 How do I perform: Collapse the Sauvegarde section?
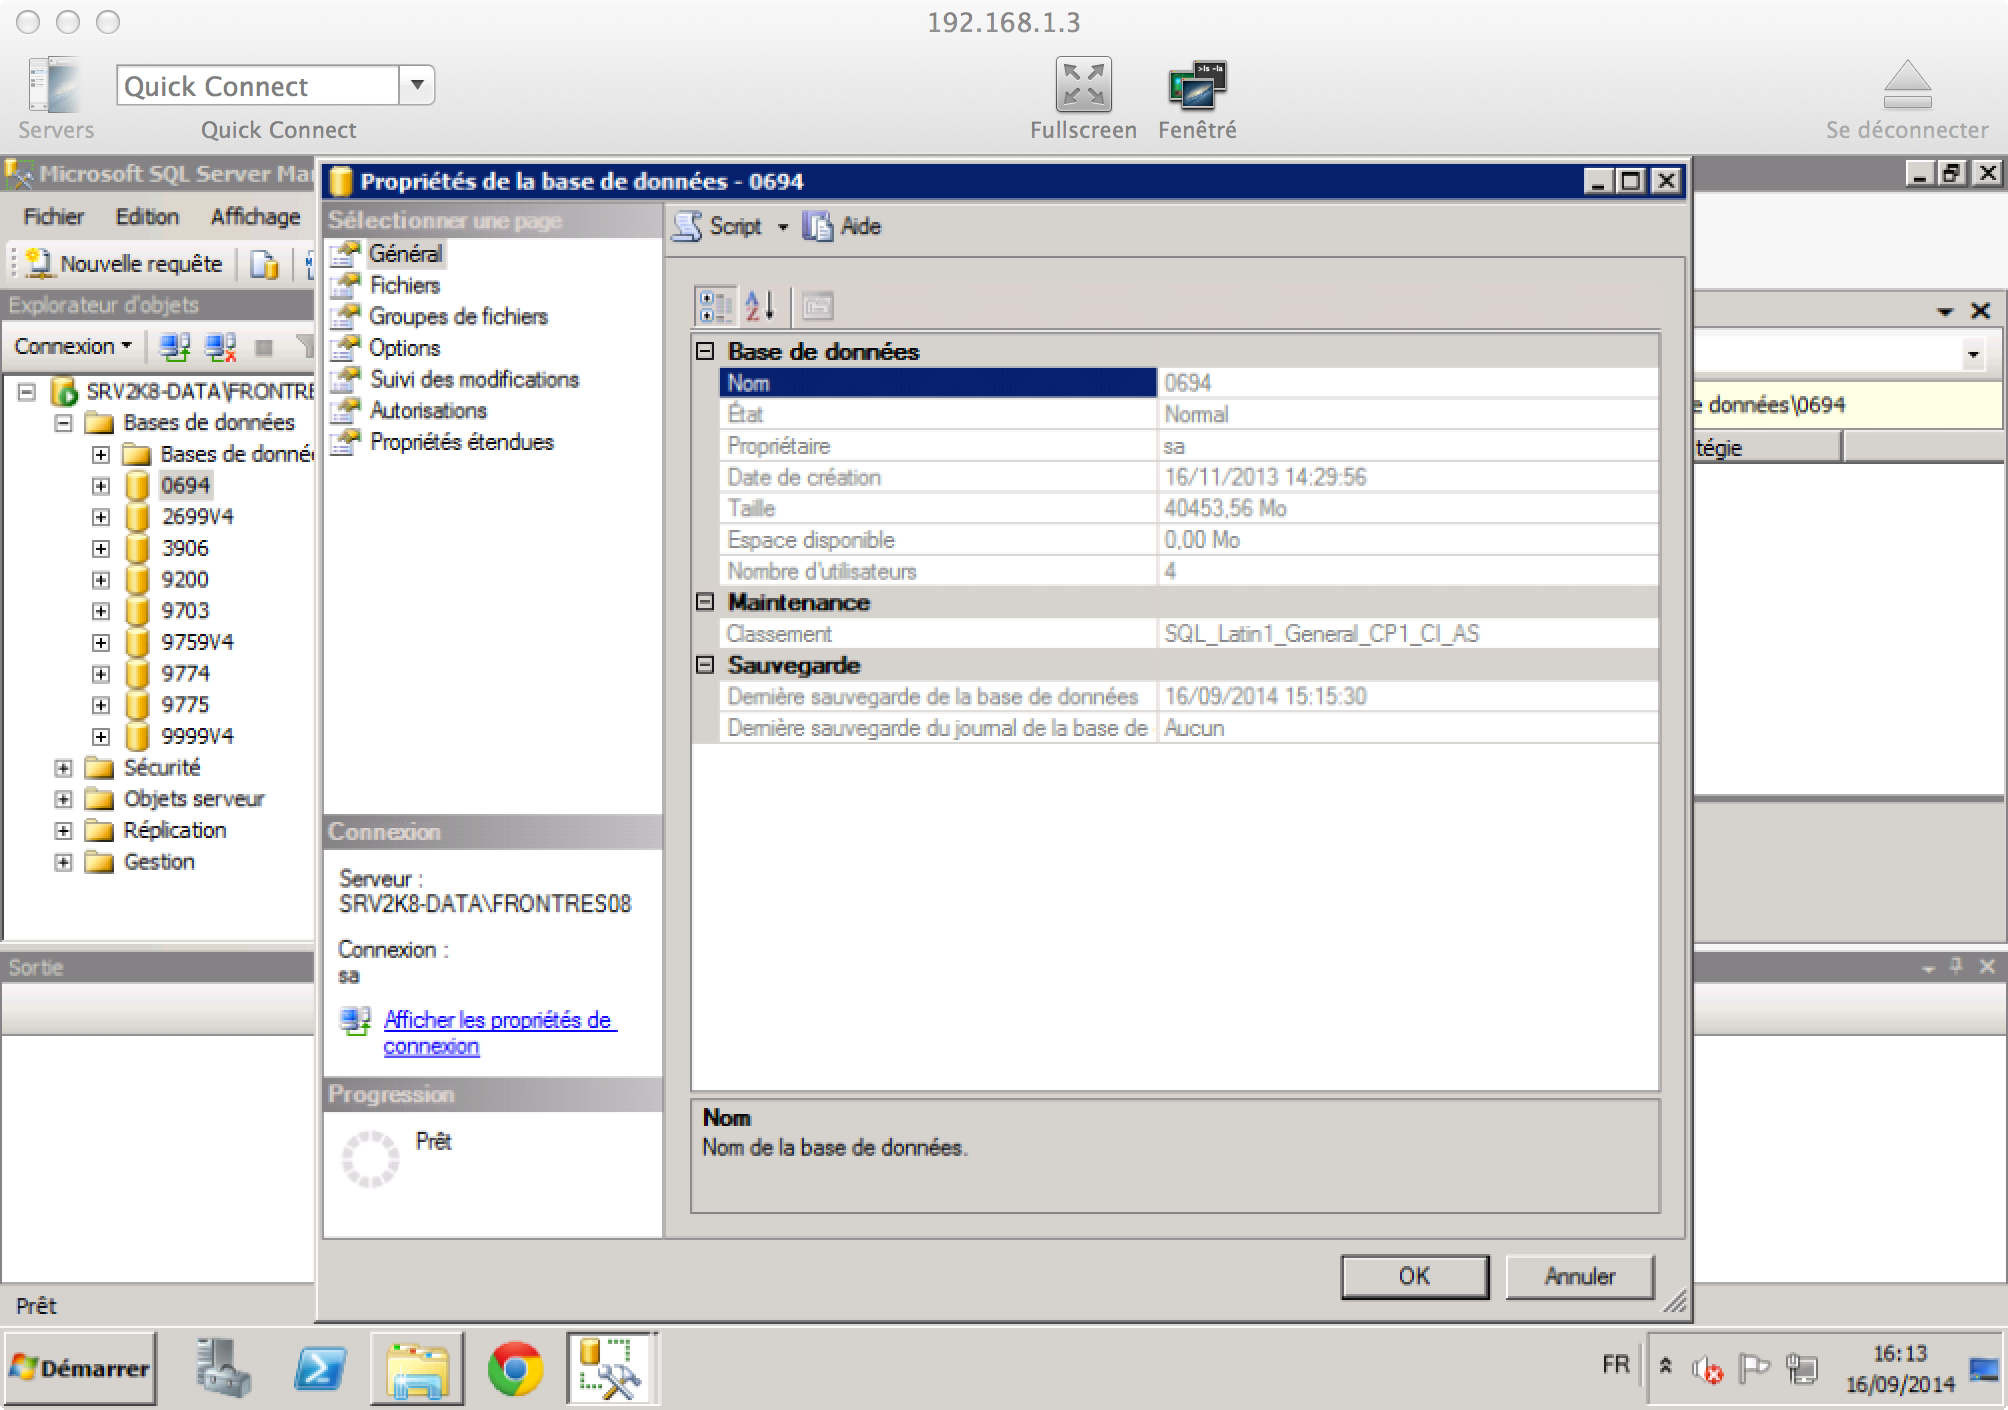coord(705,665)
